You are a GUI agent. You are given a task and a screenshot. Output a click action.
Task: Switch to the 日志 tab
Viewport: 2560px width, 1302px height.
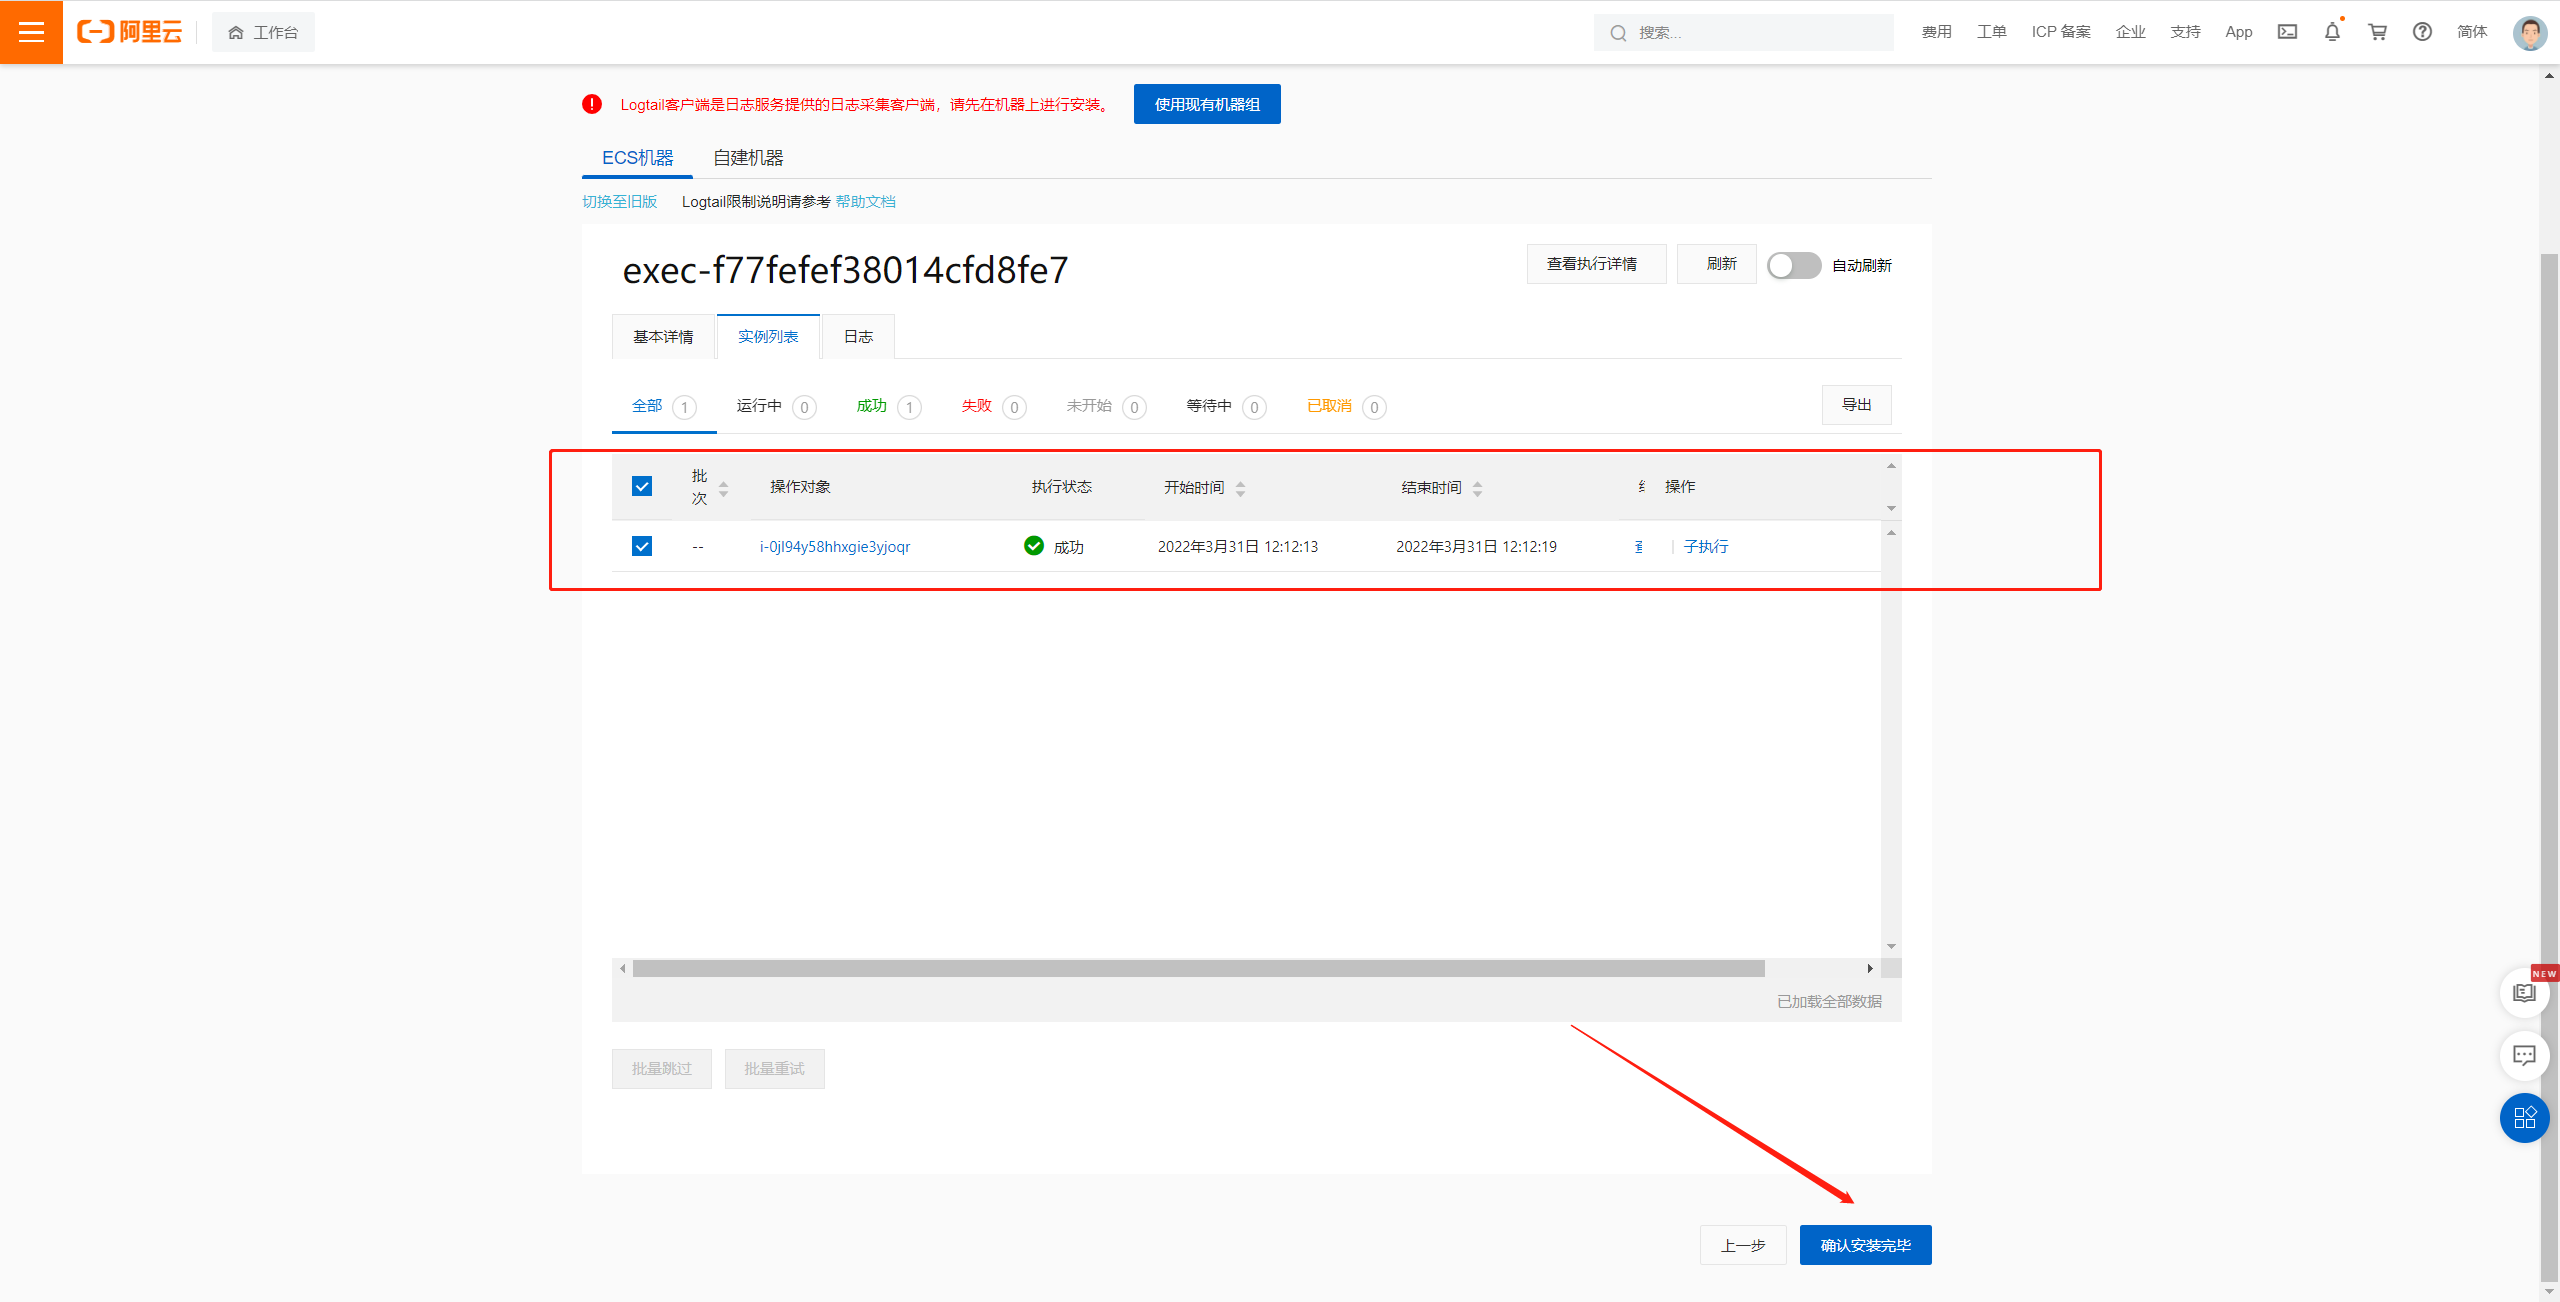click(x=858, y=337)
